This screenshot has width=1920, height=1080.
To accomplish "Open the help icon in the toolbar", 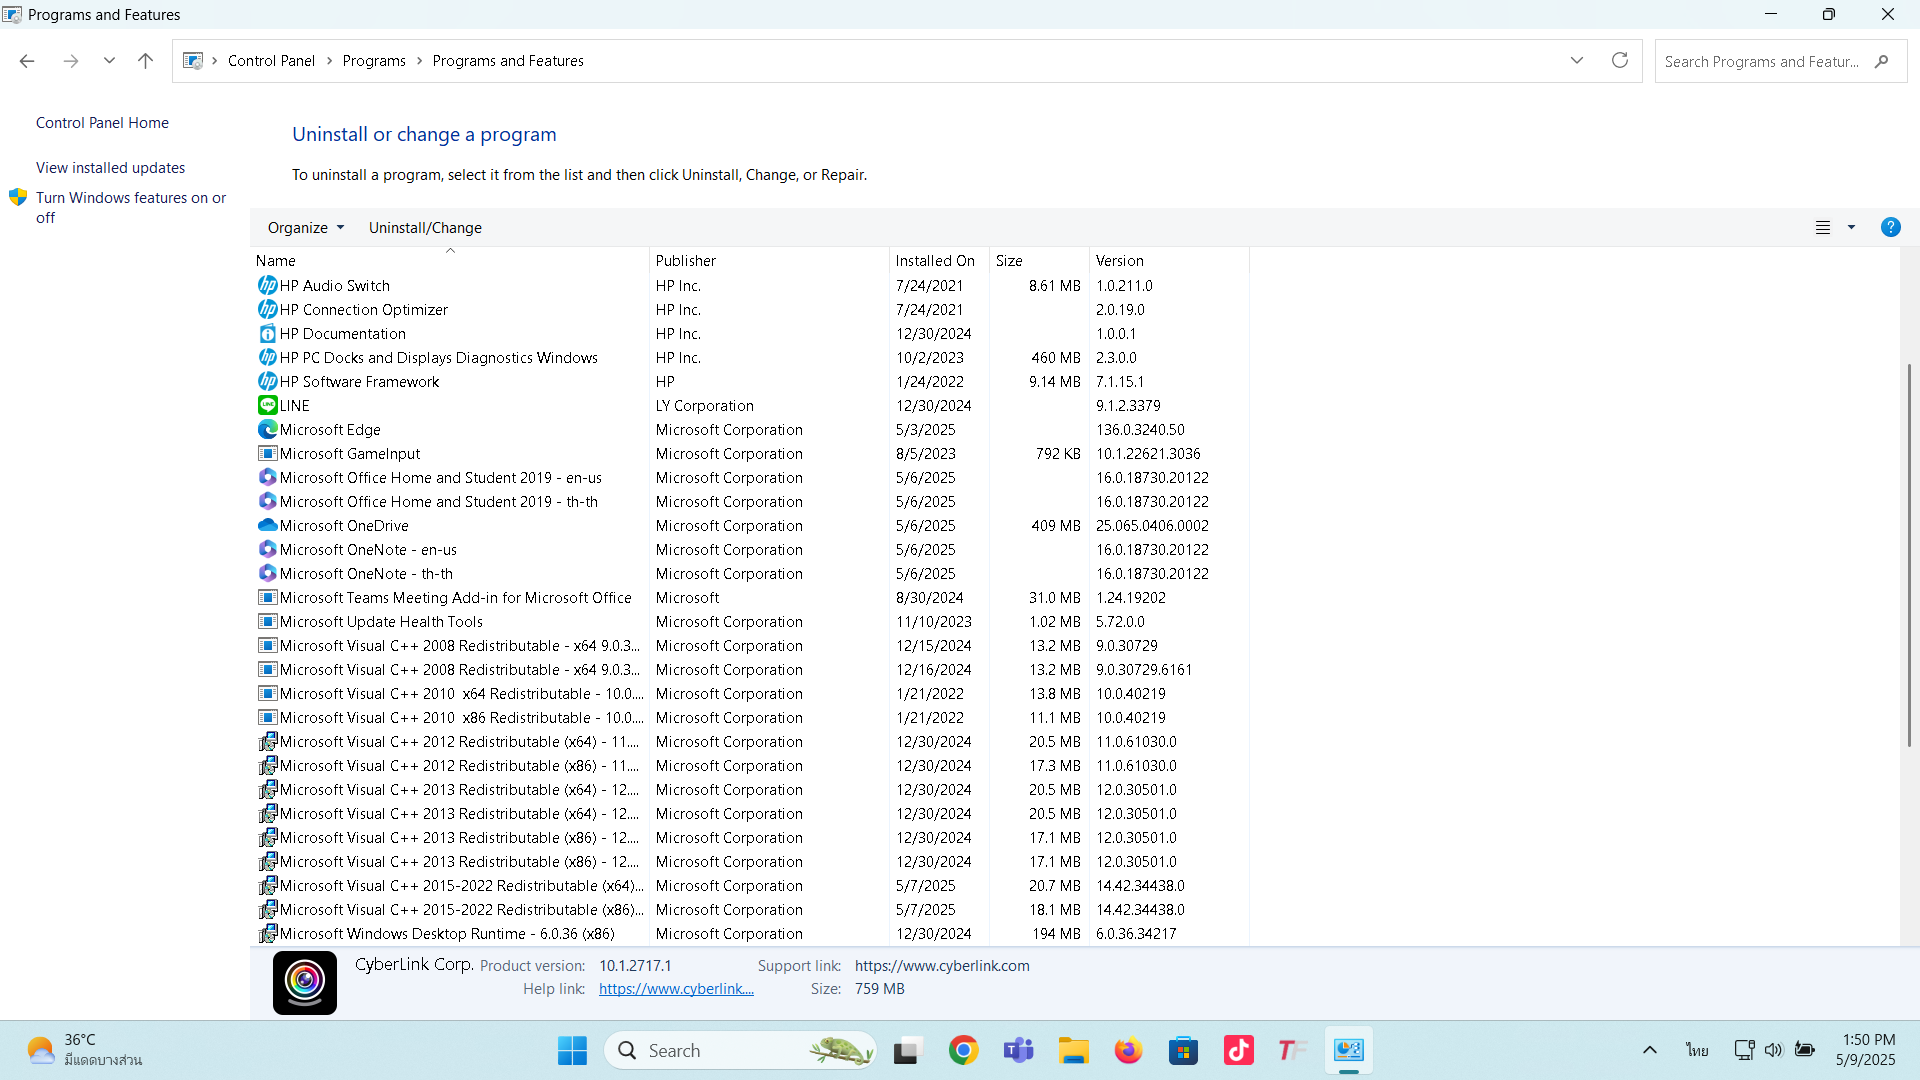I will (1890, 228).
